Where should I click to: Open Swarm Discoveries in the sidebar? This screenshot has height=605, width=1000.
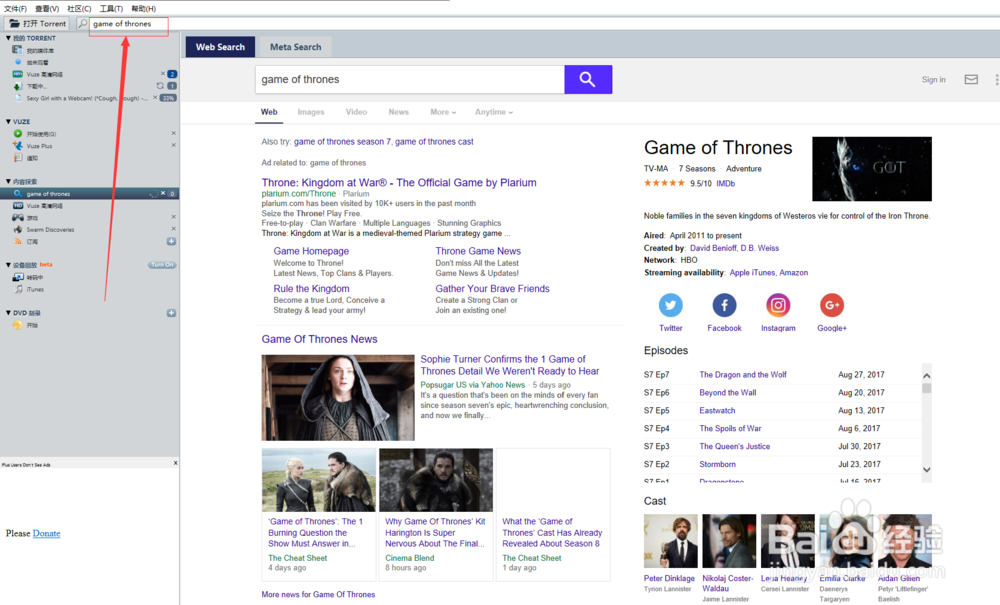(43, 230)
